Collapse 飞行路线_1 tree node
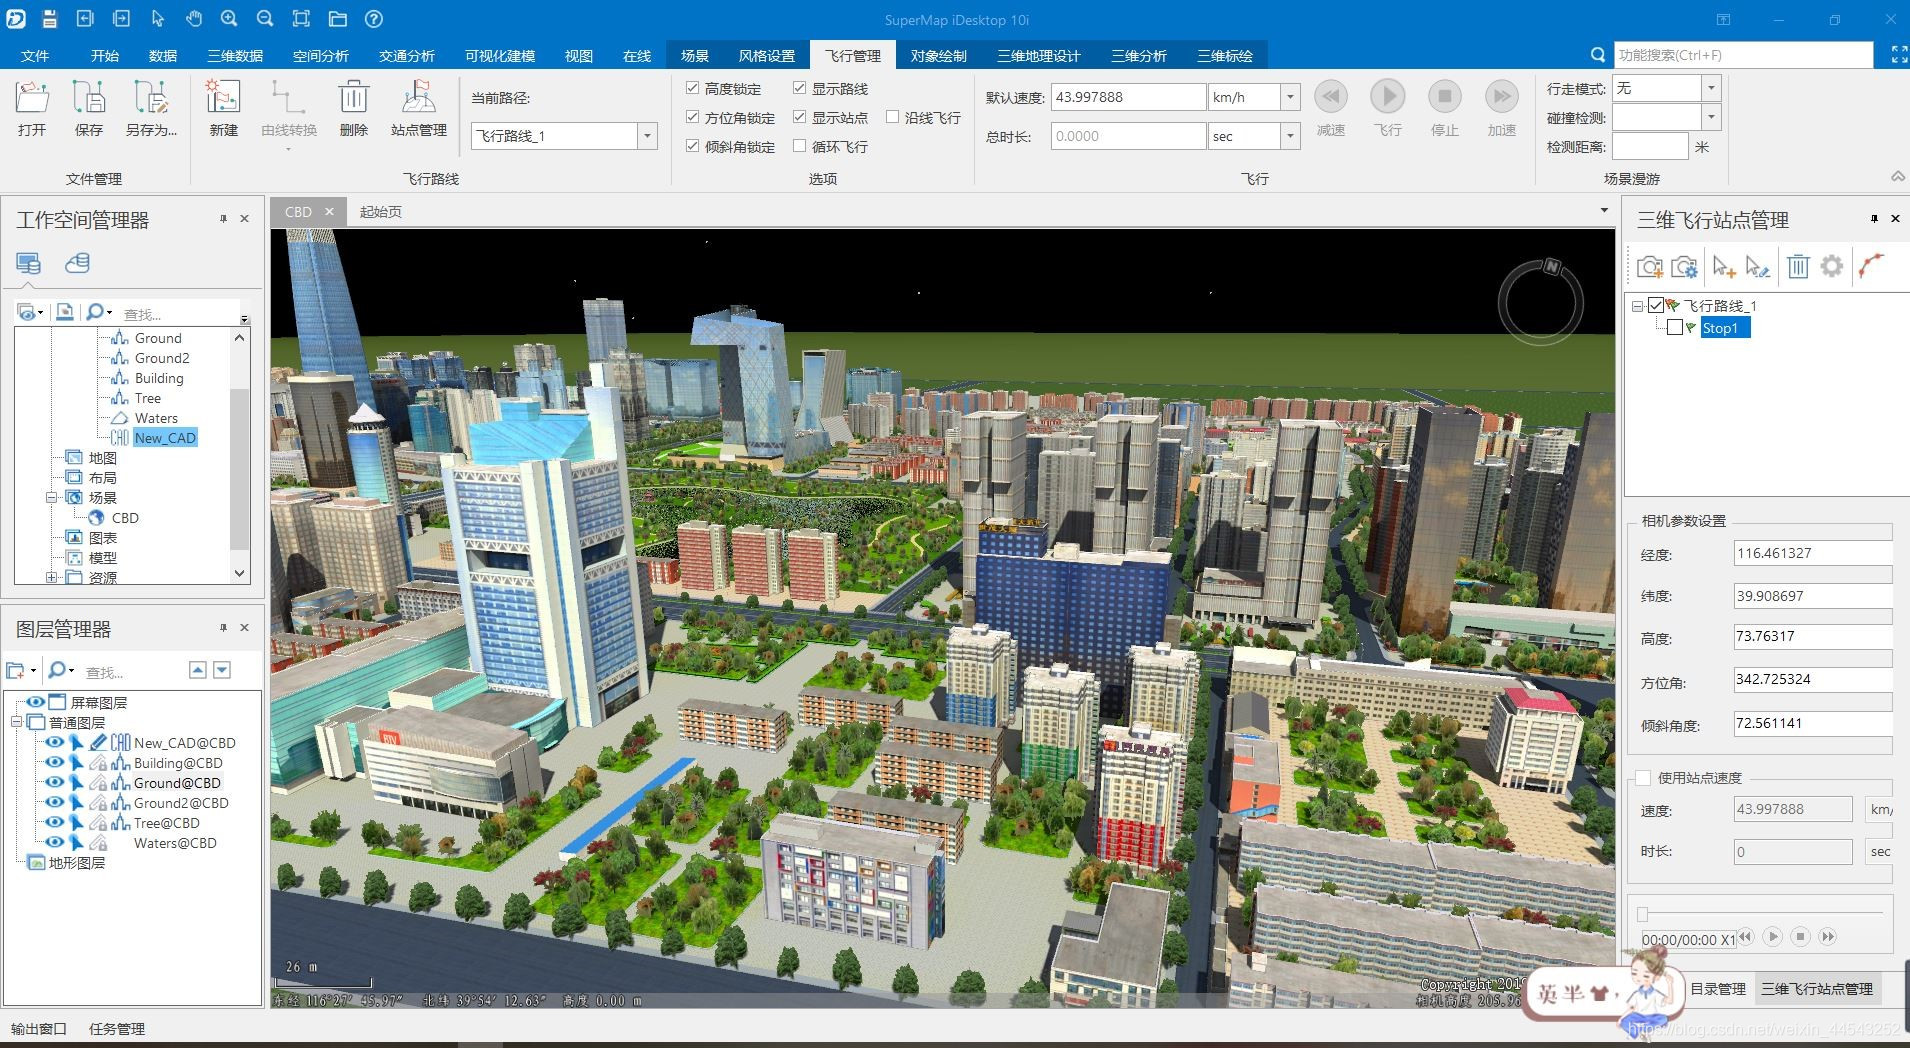Viewport: 1910px width, 1048px height. tap(1638, 306)
